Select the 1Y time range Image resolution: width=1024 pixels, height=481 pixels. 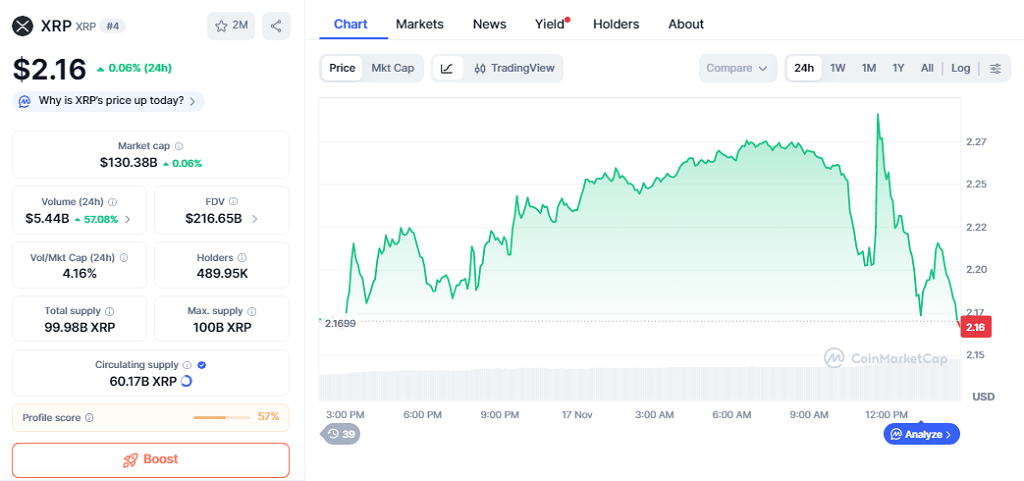coord(899,68)
